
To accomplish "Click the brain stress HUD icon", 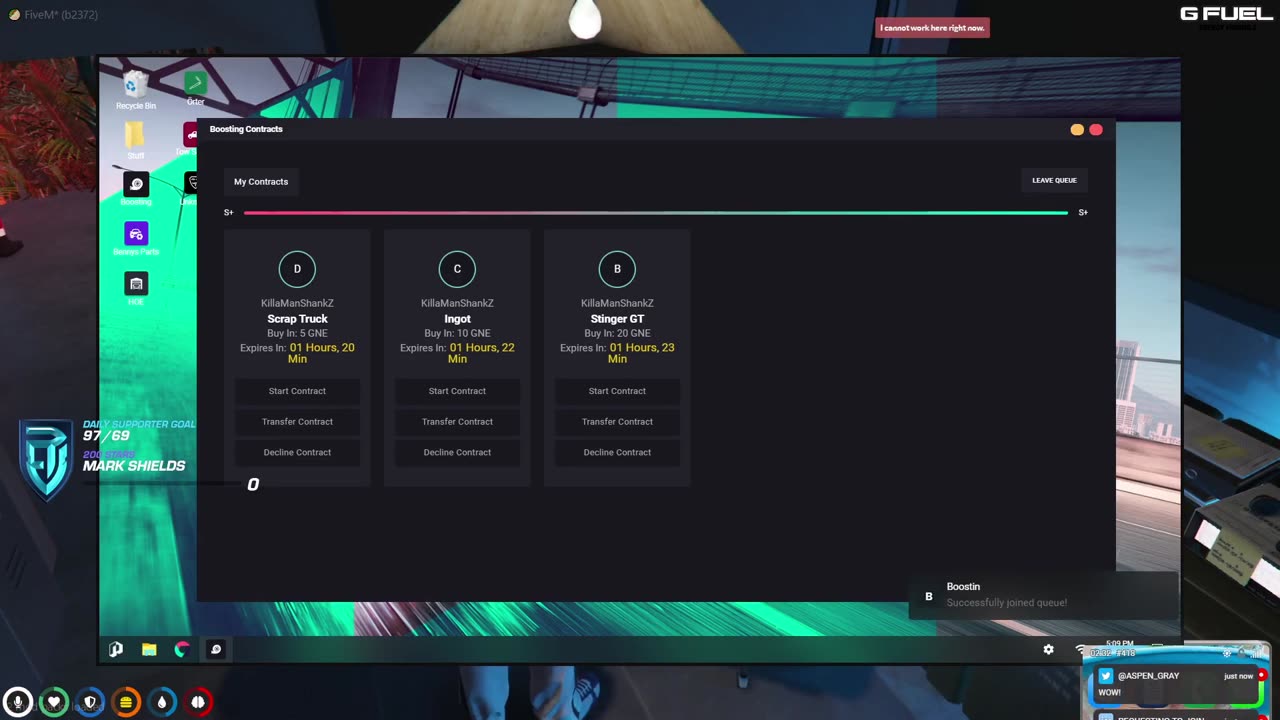I will click(198, 702).
